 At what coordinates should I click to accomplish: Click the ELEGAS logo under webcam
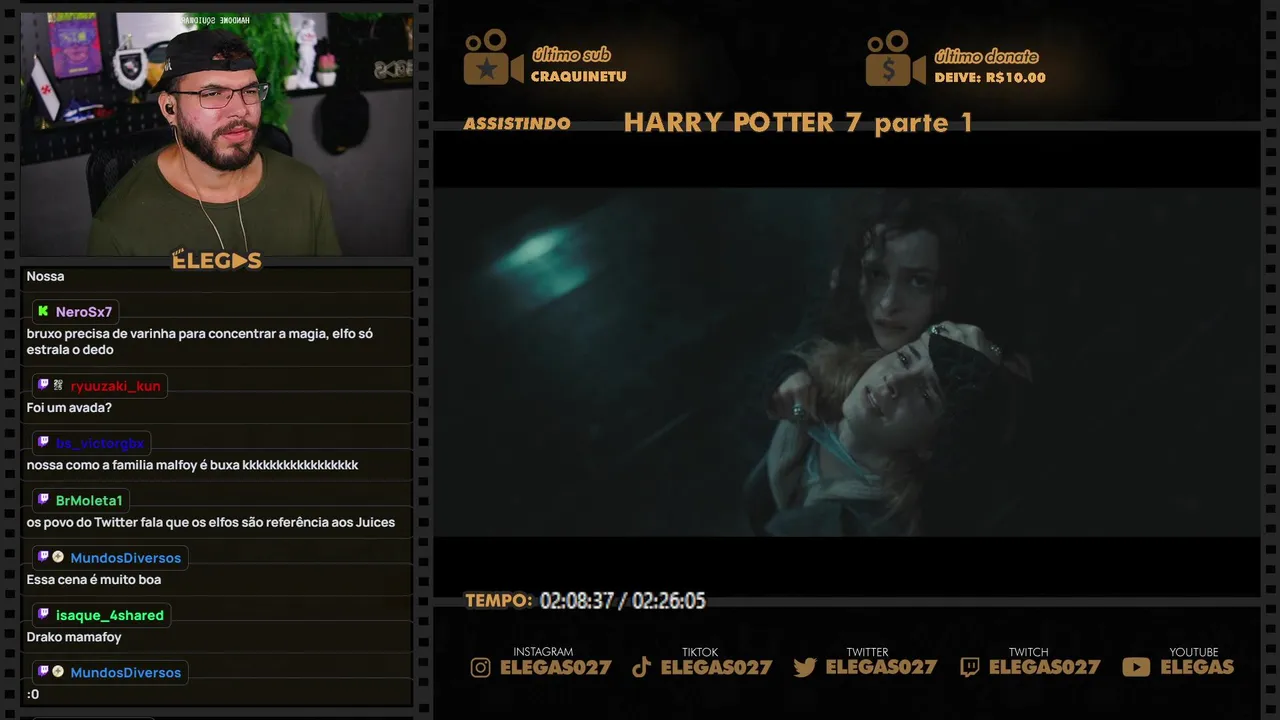coord(217,260)
